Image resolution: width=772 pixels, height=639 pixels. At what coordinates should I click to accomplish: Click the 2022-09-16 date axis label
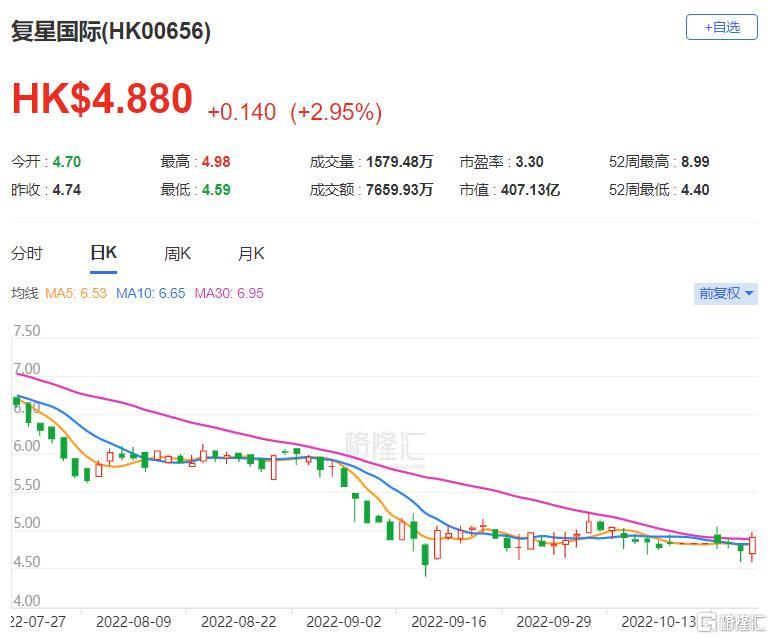449,622
